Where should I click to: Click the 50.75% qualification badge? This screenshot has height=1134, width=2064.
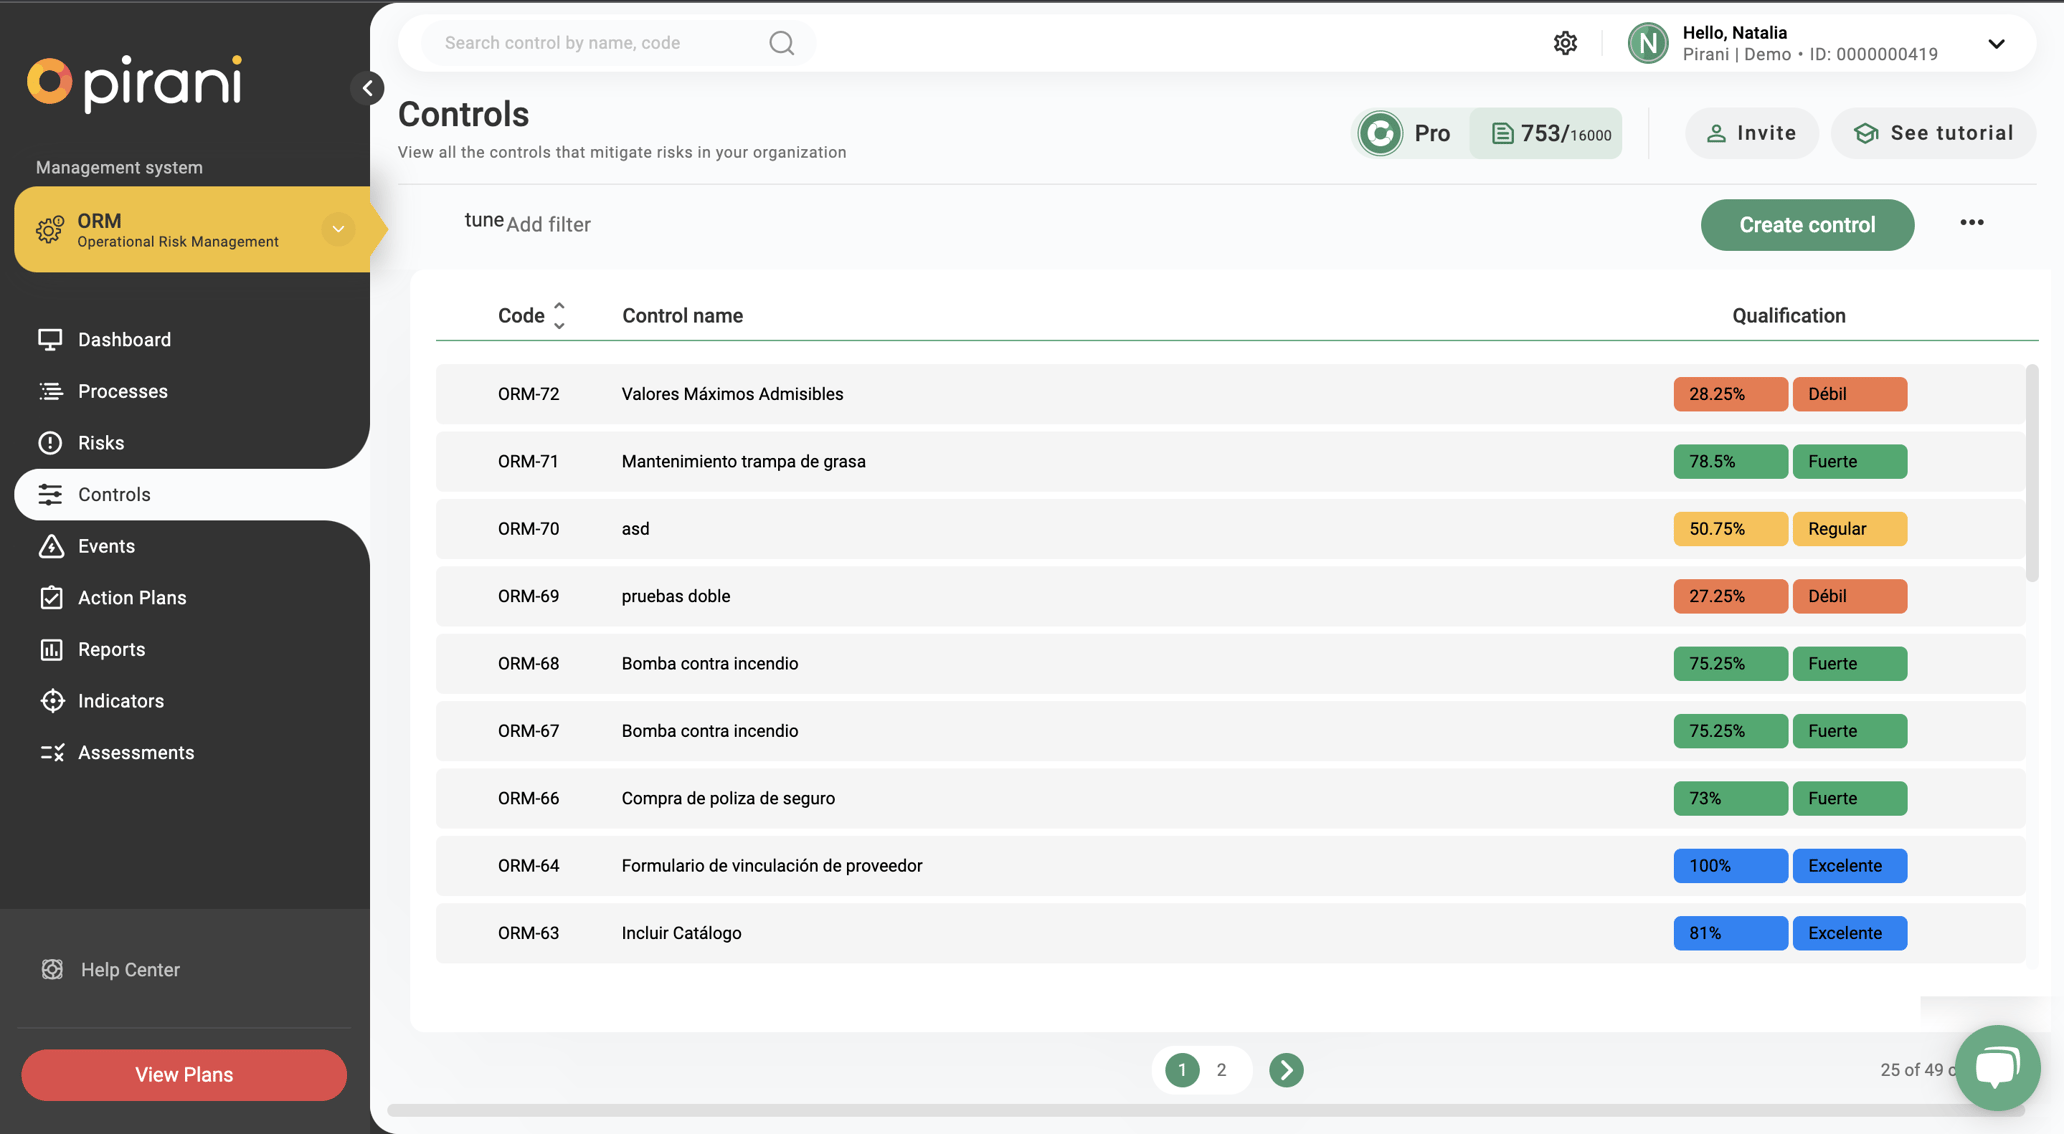1730,529
